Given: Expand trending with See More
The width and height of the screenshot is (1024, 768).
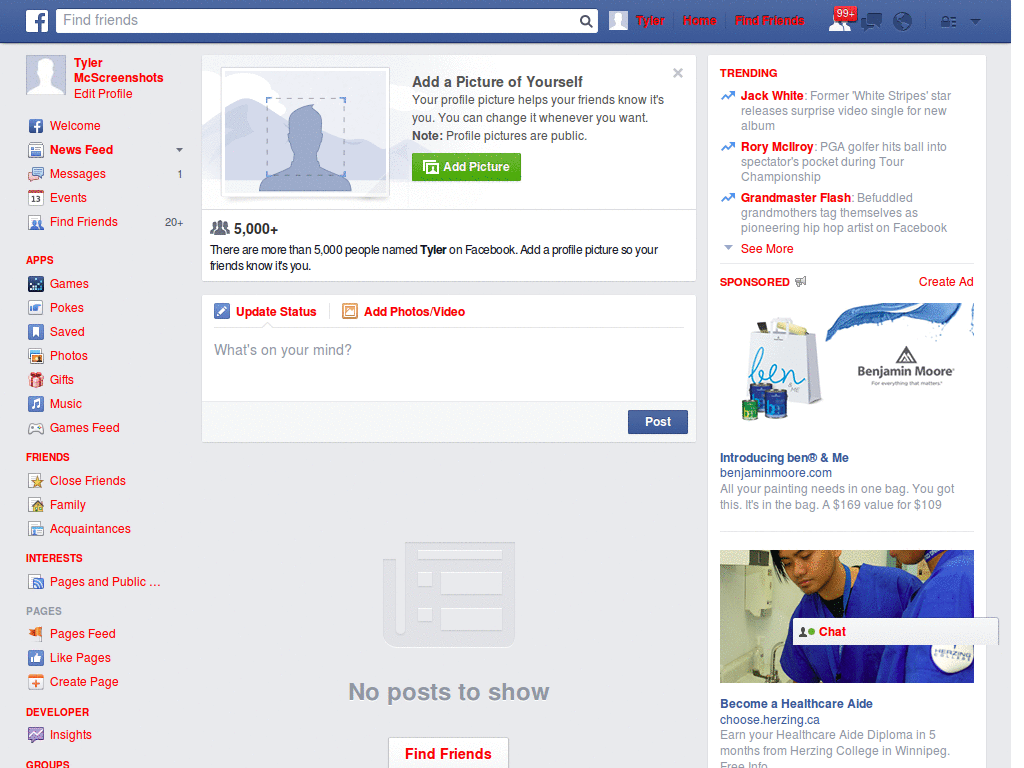Looking at the screenshot, I should pyautogui.click(x=767, y=249).
